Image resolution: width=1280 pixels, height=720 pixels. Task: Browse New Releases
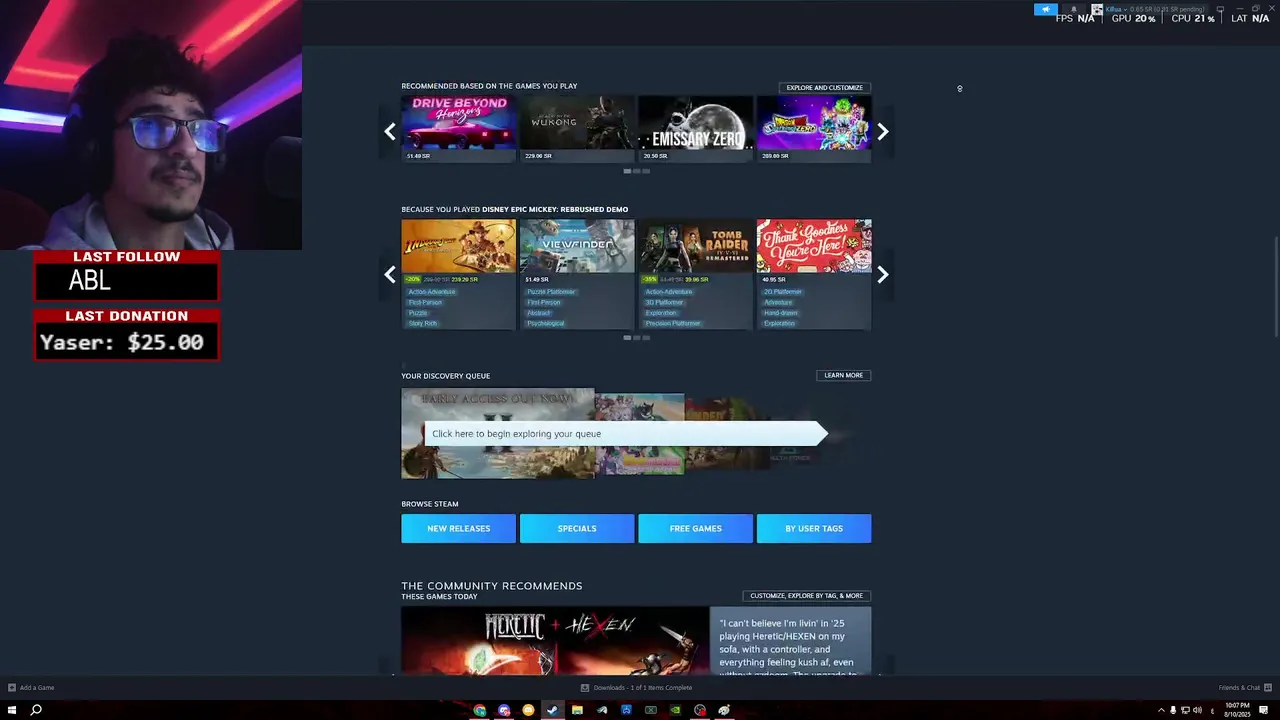[459, 528]
